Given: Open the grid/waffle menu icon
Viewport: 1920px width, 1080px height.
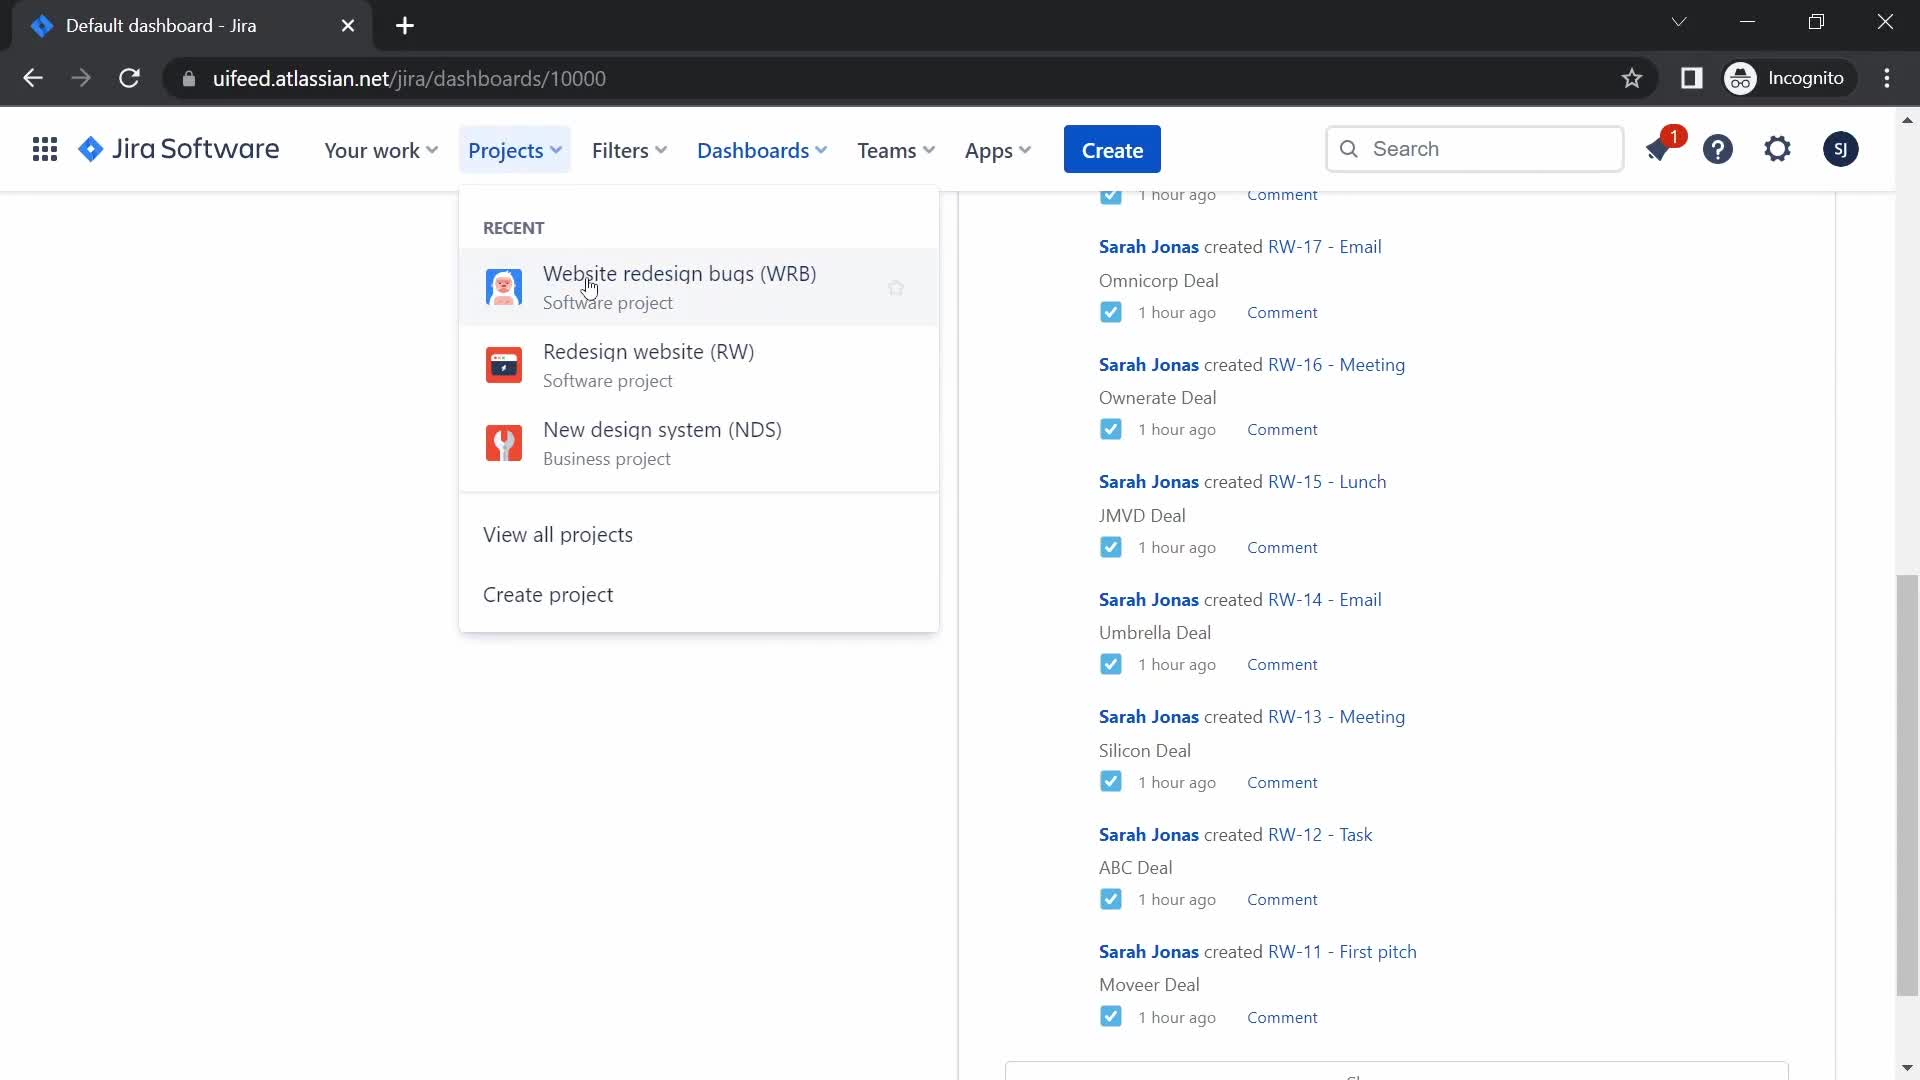Looking at the screenshot, I should (x=45, y=149).
